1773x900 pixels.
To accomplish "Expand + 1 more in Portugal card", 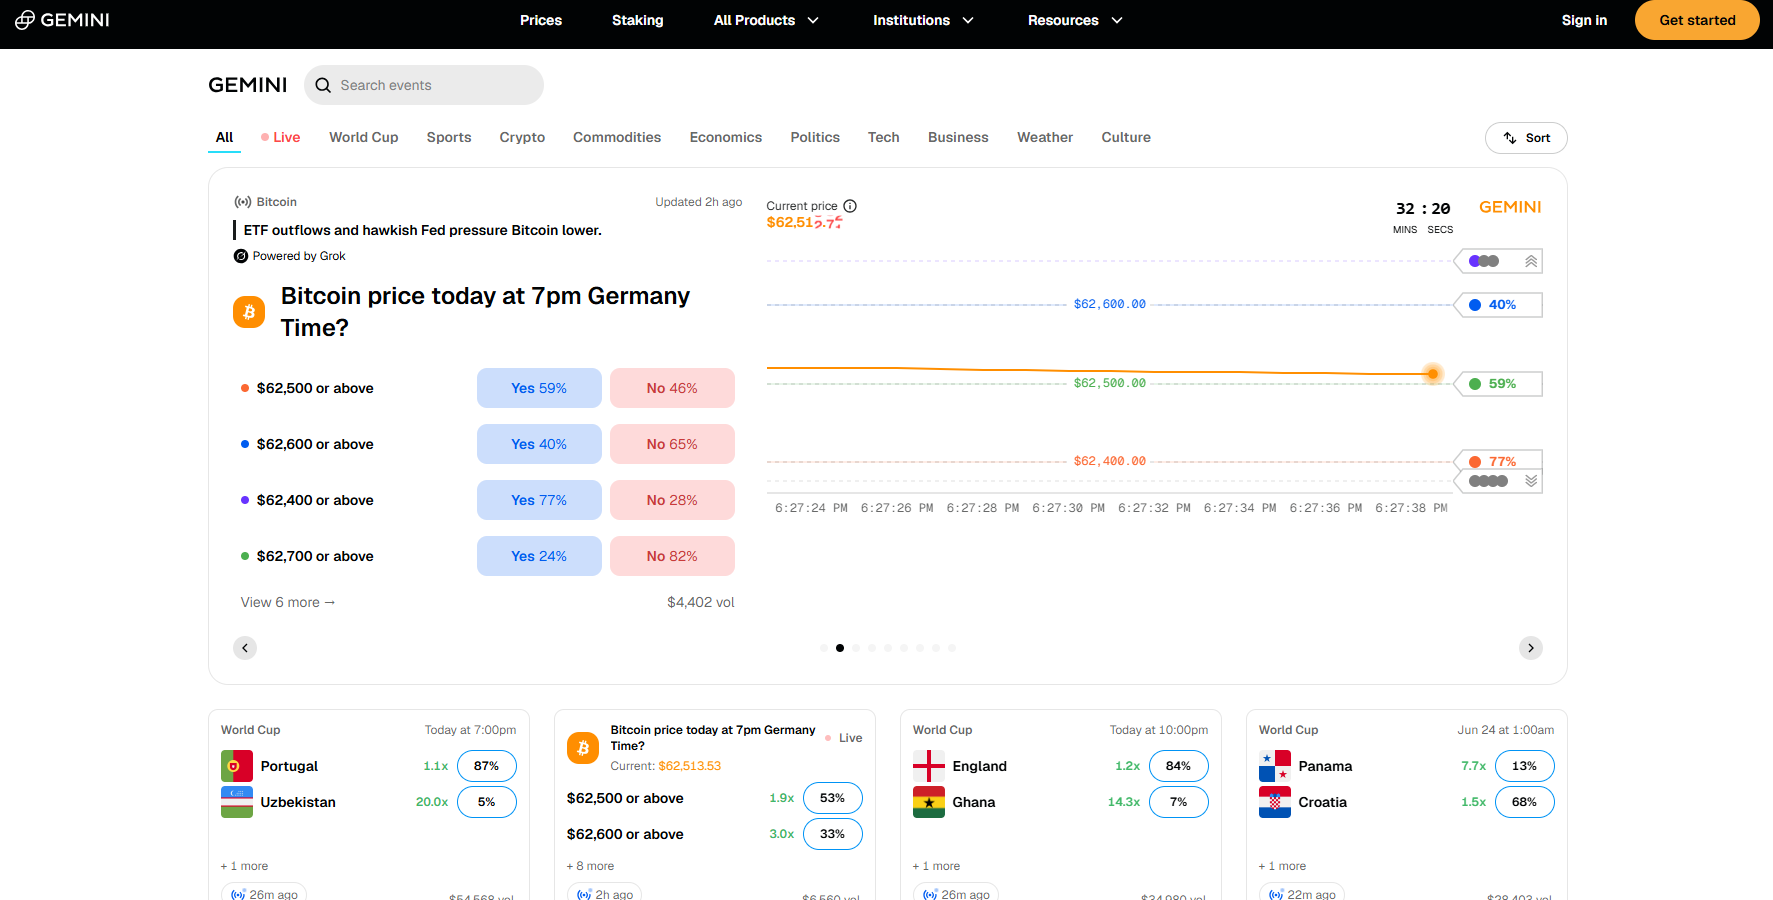I will coord(244,866).
